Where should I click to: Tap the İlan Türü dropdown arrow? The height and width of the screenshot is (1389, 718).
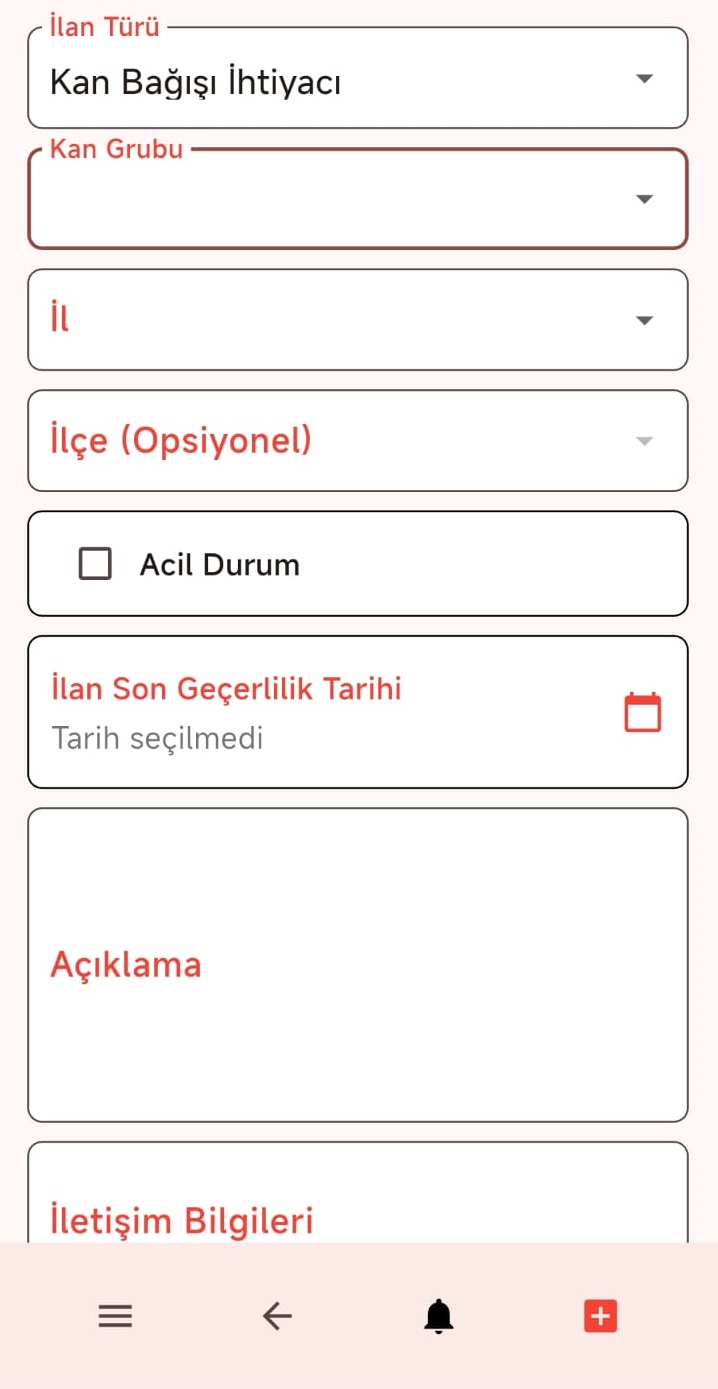tap(645, 78)
